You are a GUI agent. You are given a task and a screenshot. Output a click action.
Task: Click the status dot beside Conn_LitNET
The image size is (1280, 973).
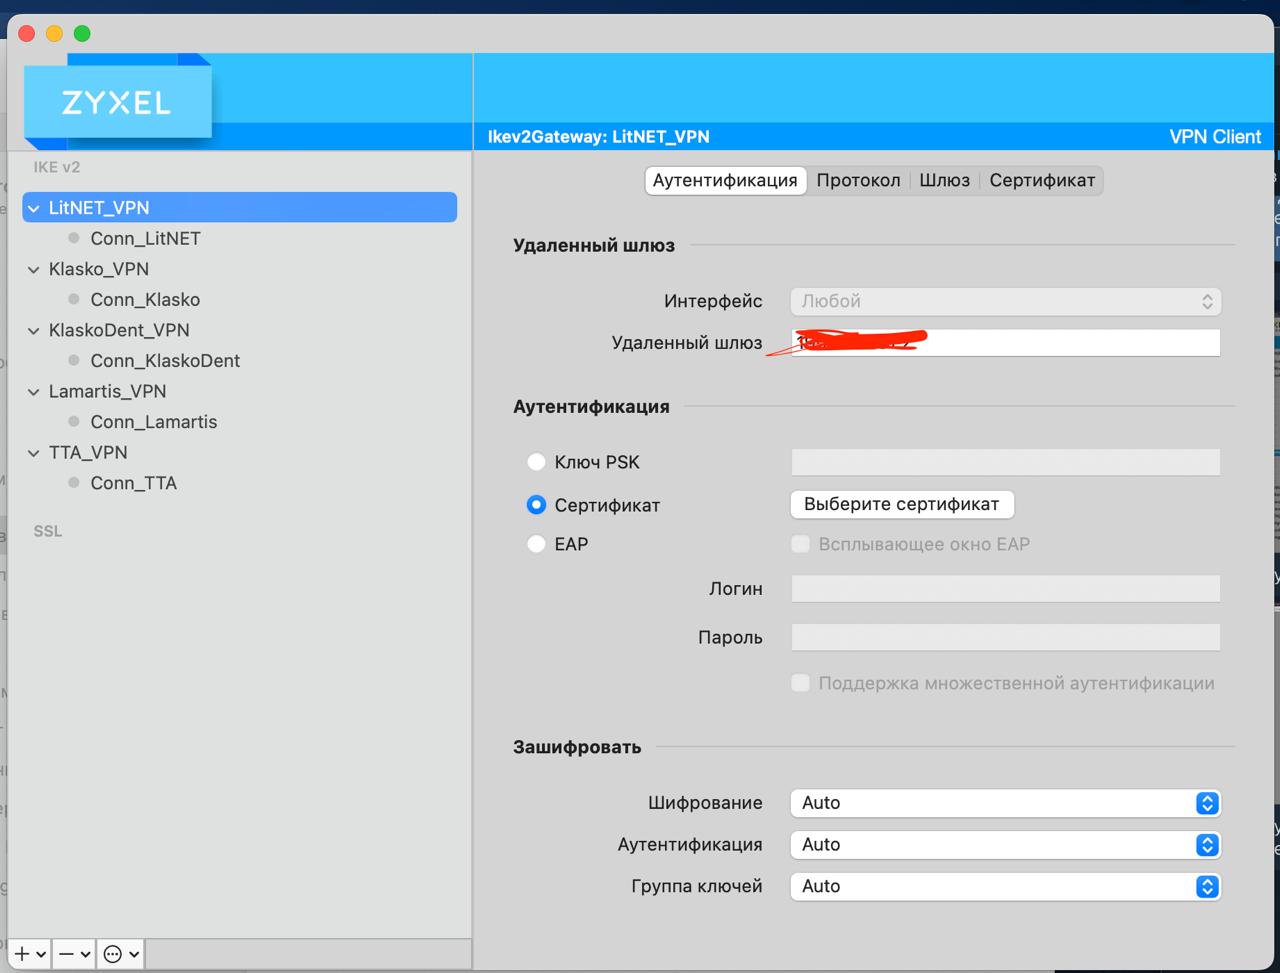point(73,238)
